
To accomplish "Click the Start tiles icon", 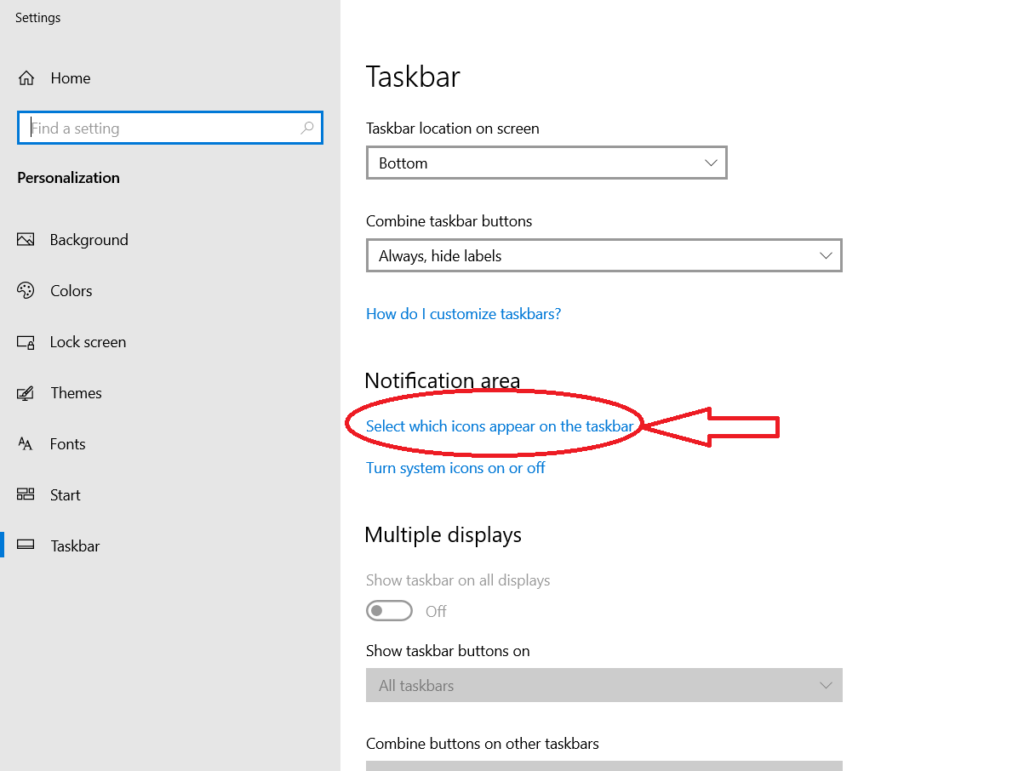I will (x=27, y=495).
